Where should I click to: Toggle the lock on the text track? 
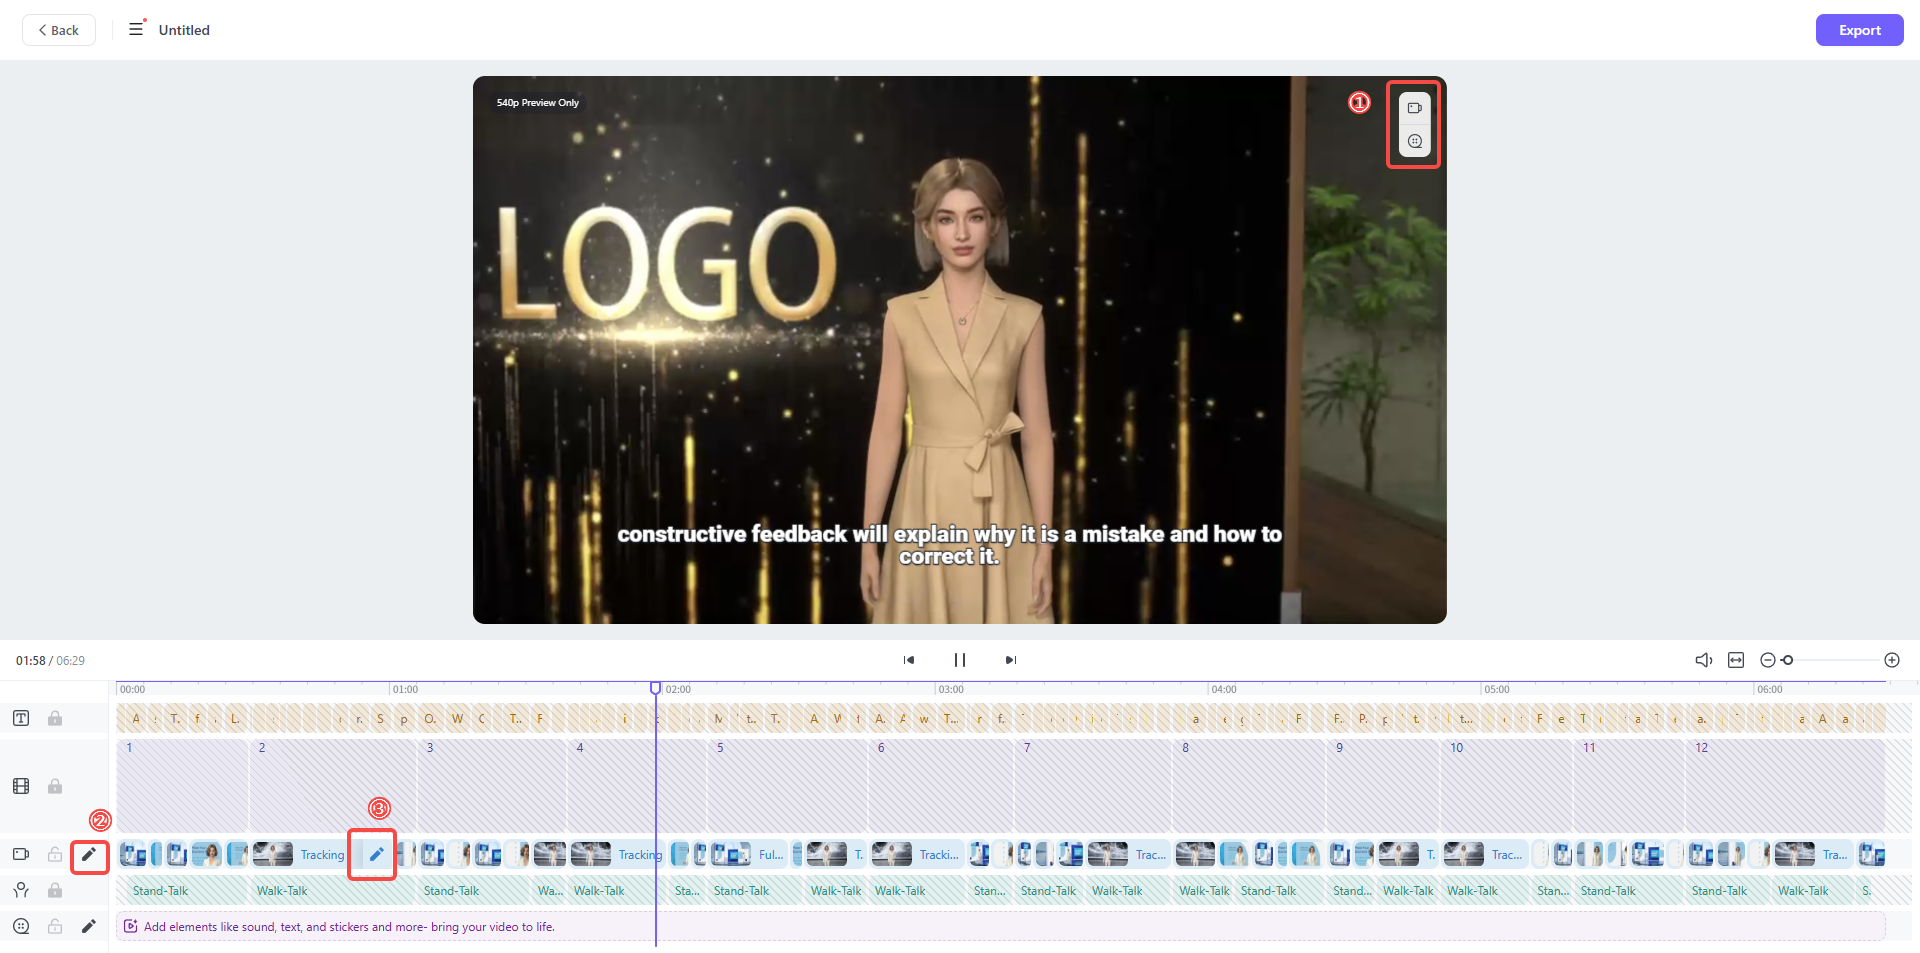(55, 718)
